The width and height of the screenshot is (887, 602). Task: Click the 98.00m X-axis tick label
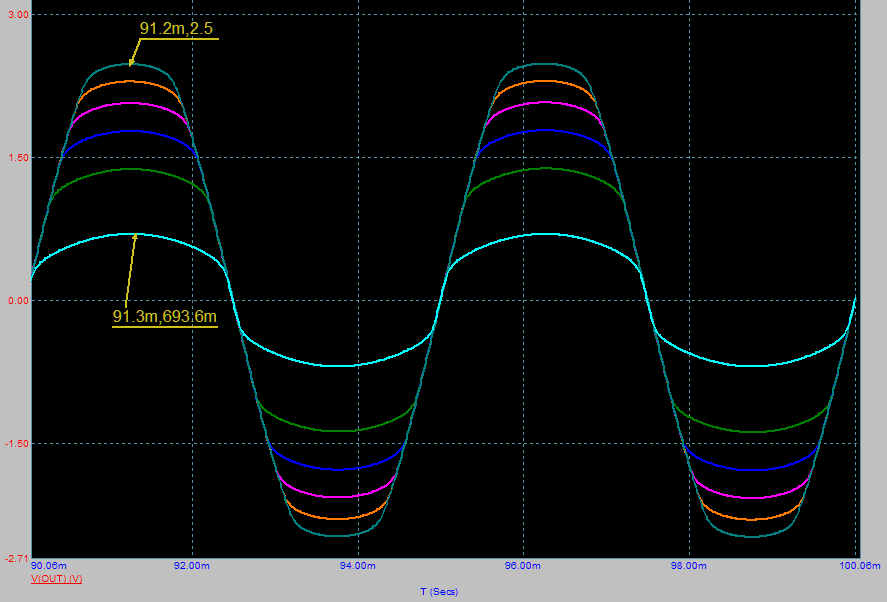[x=689, y=566]
